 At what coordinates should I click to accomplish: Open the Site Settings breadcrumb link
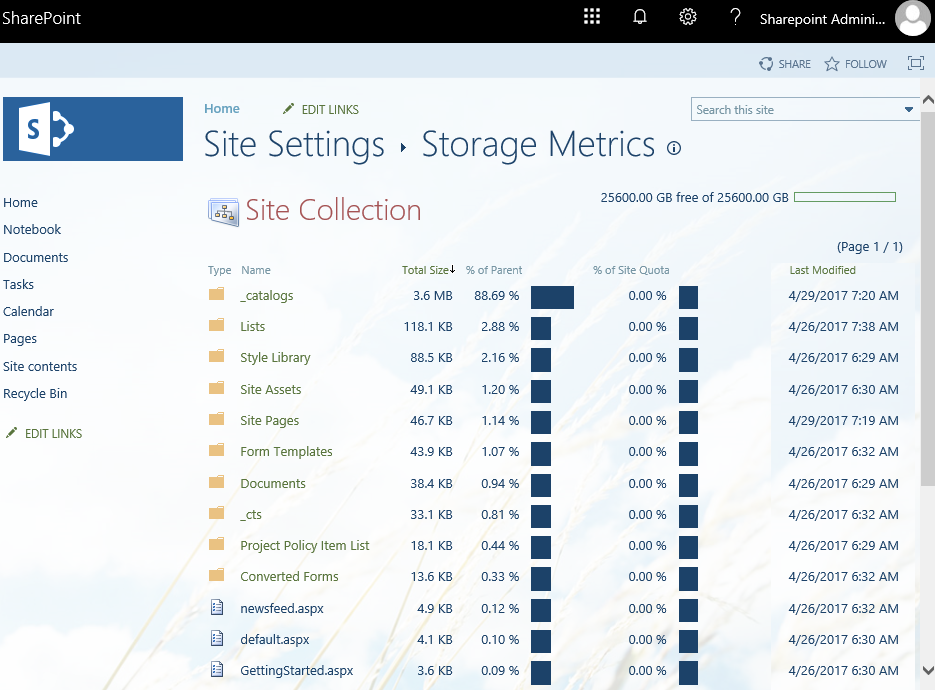coord(294,145)
